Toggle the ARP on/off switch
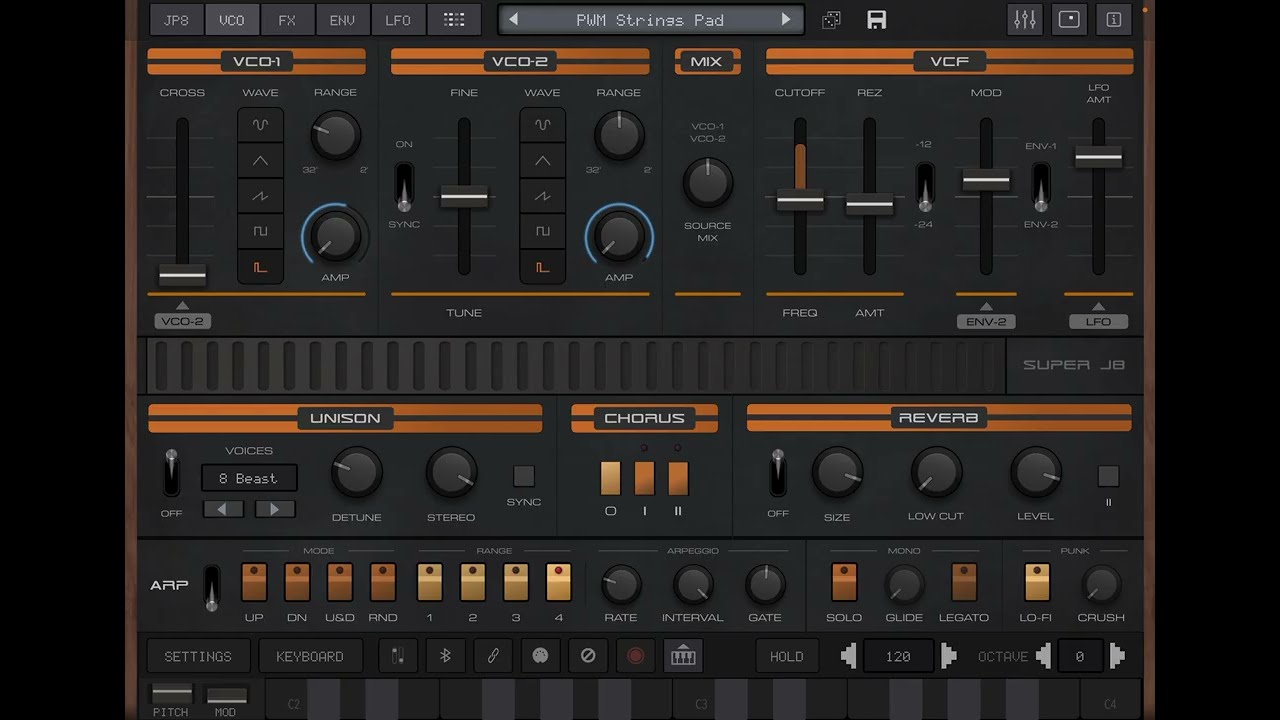This screenshot has width=1280, height=720. 211,588
